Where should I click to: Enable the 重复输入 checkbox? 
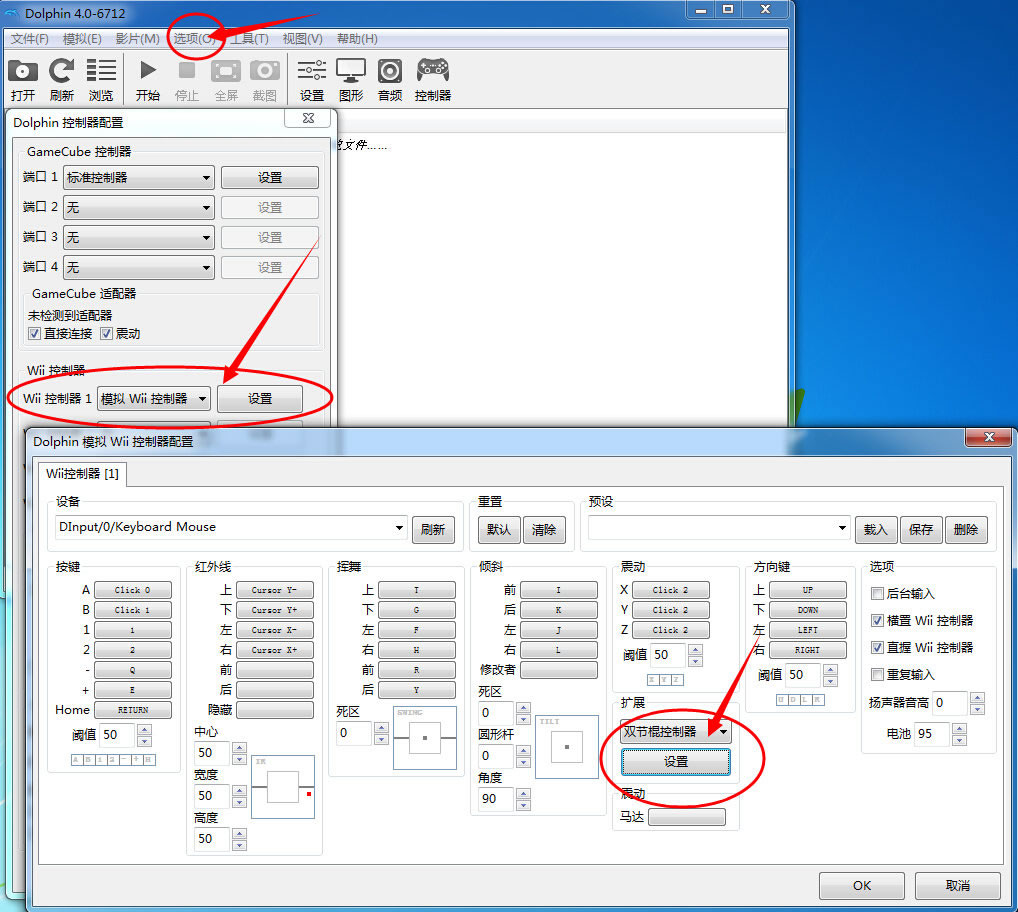877,674
